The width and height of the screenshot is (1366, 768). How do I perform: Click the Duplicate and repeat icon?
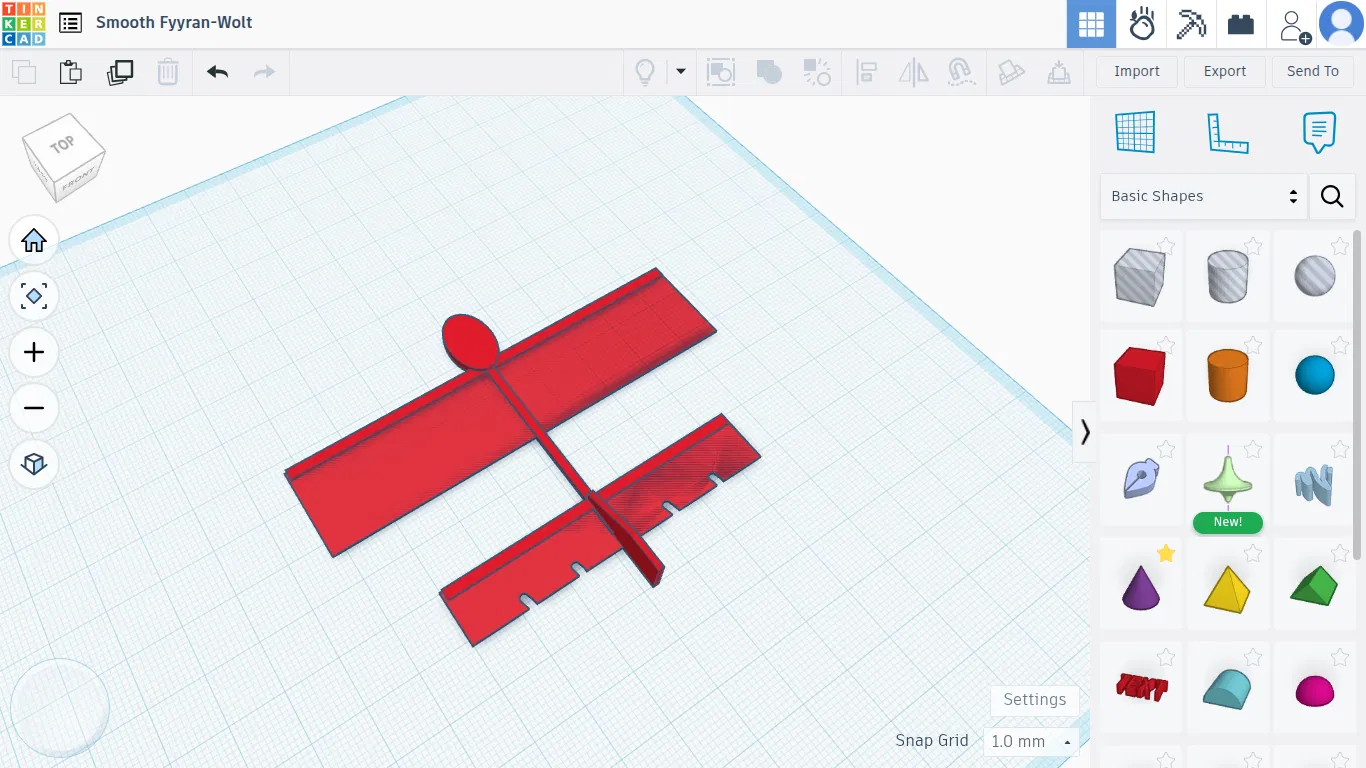[120, 72]
